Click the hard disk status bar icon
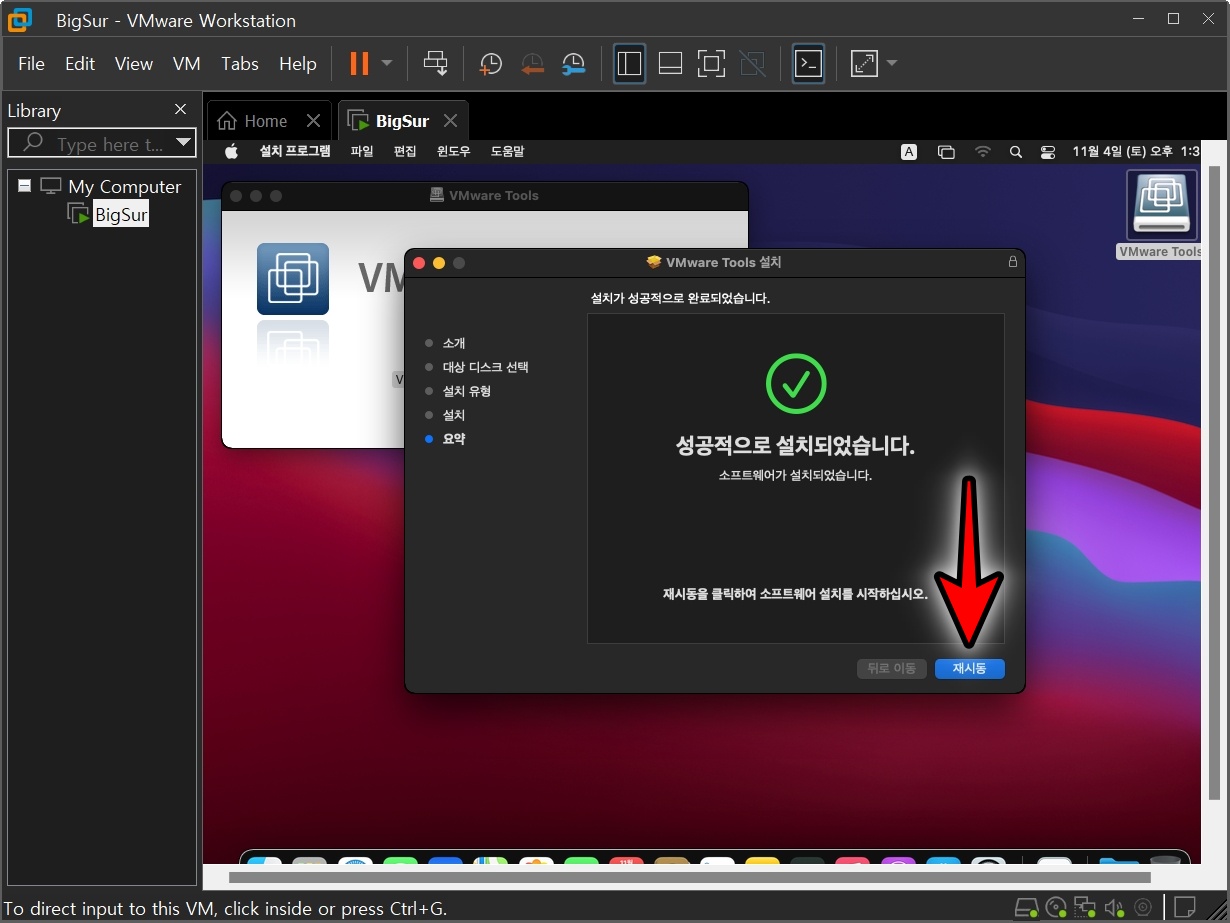Screen dimensions: 1230x923 tap(1026, 908)
